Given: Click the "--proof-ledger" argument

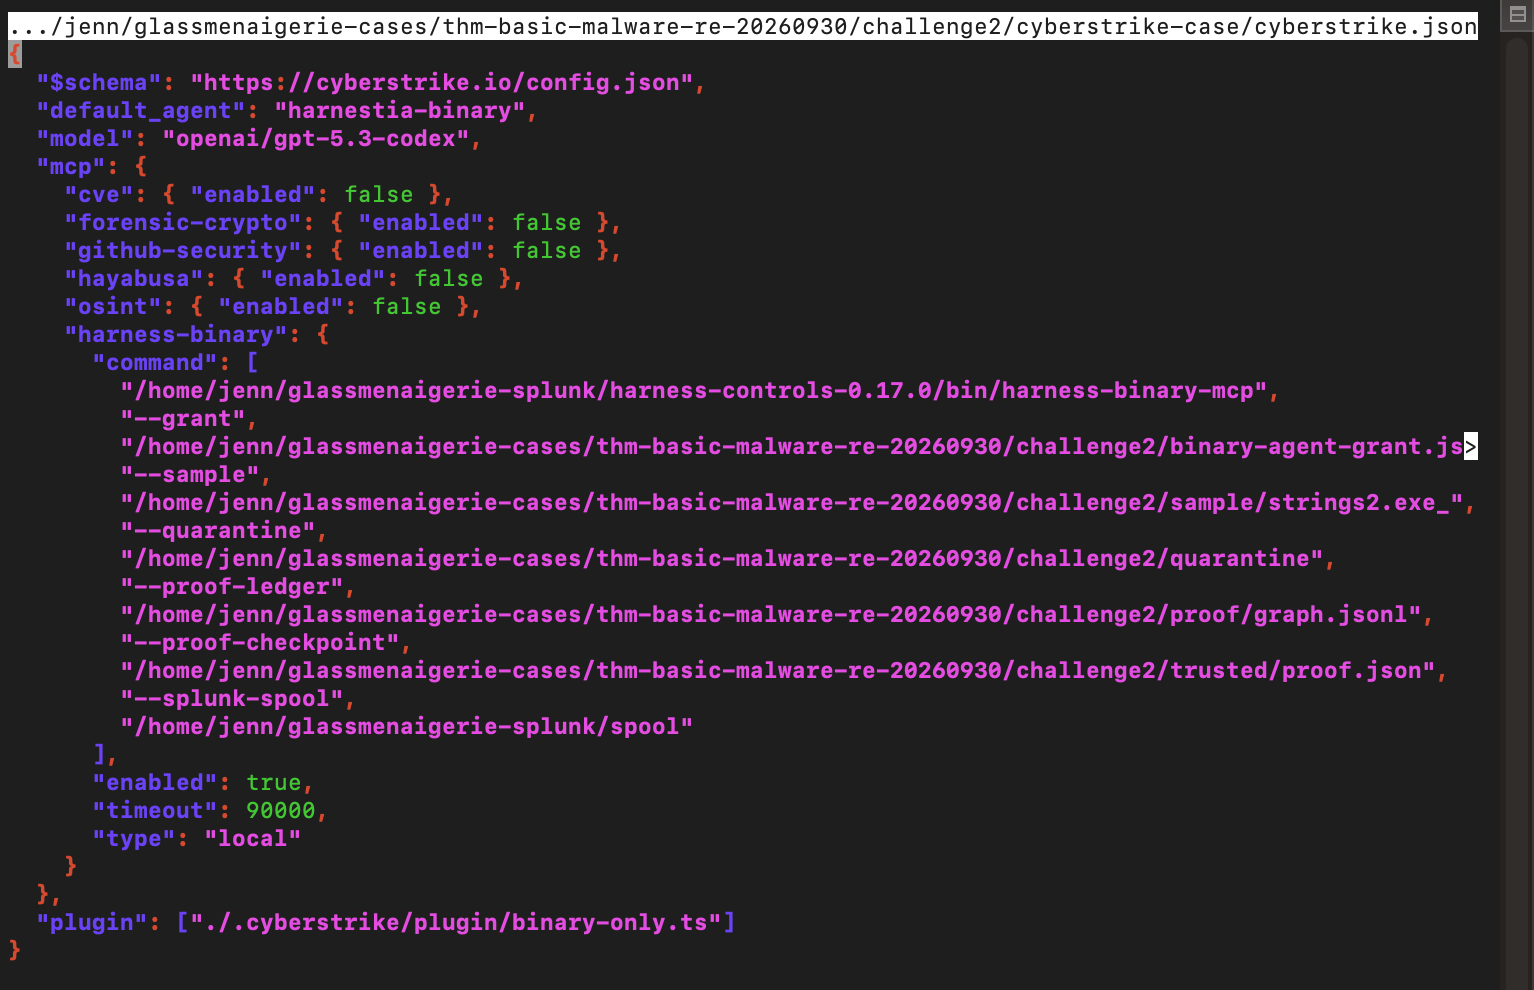Looking at the screenshot, I should [x=232, y=586].
